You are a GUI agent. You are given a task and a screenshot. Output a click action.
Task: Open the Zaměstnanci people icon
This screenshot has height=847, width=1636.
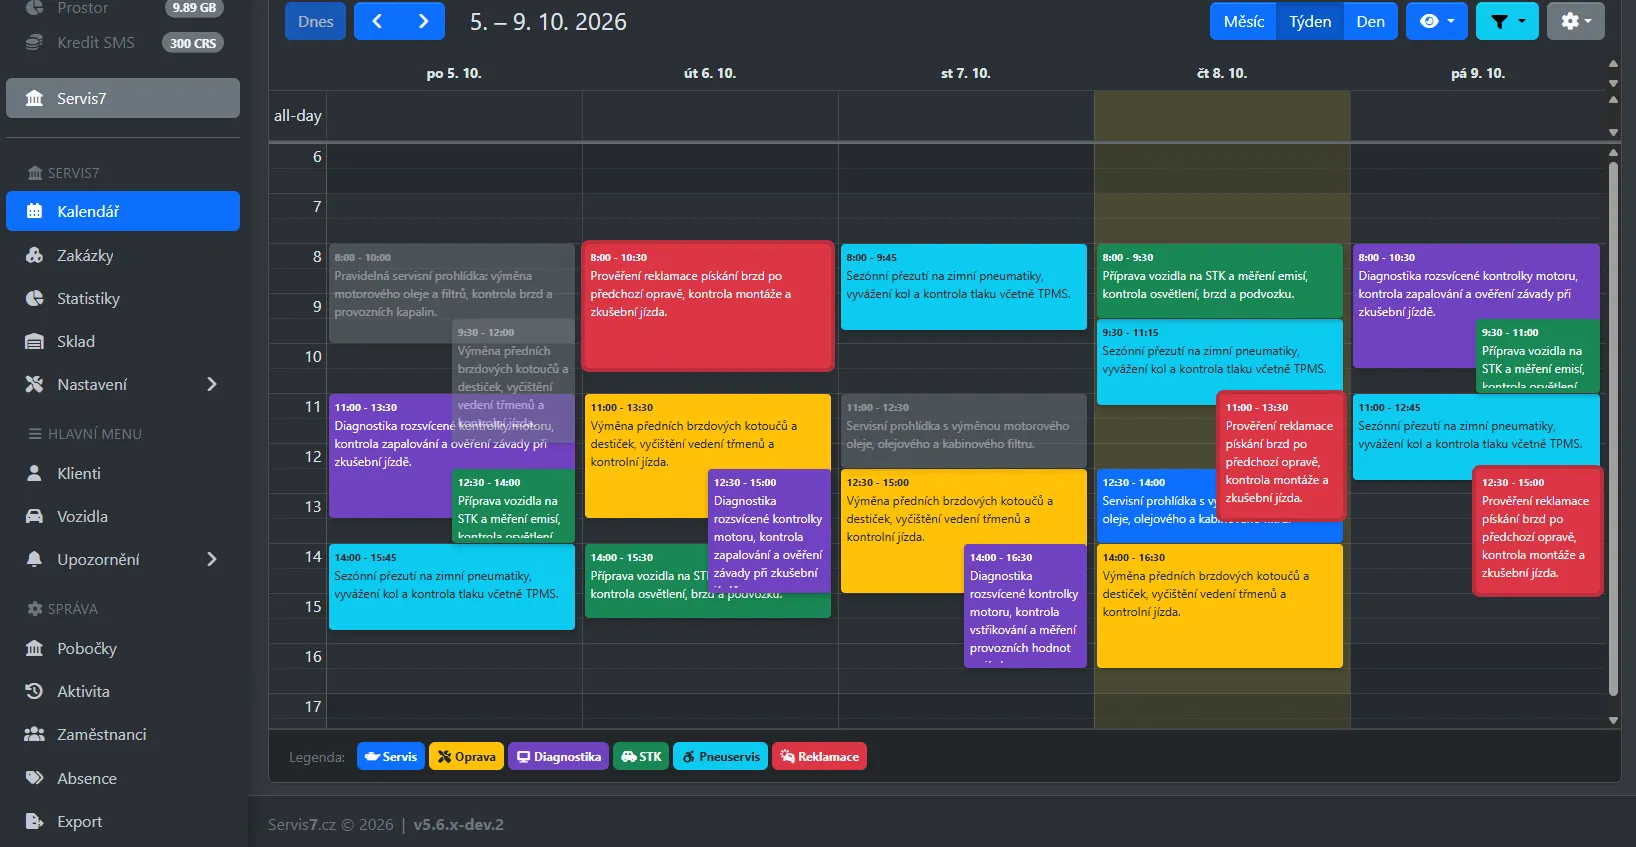click(x=34, y=734)
